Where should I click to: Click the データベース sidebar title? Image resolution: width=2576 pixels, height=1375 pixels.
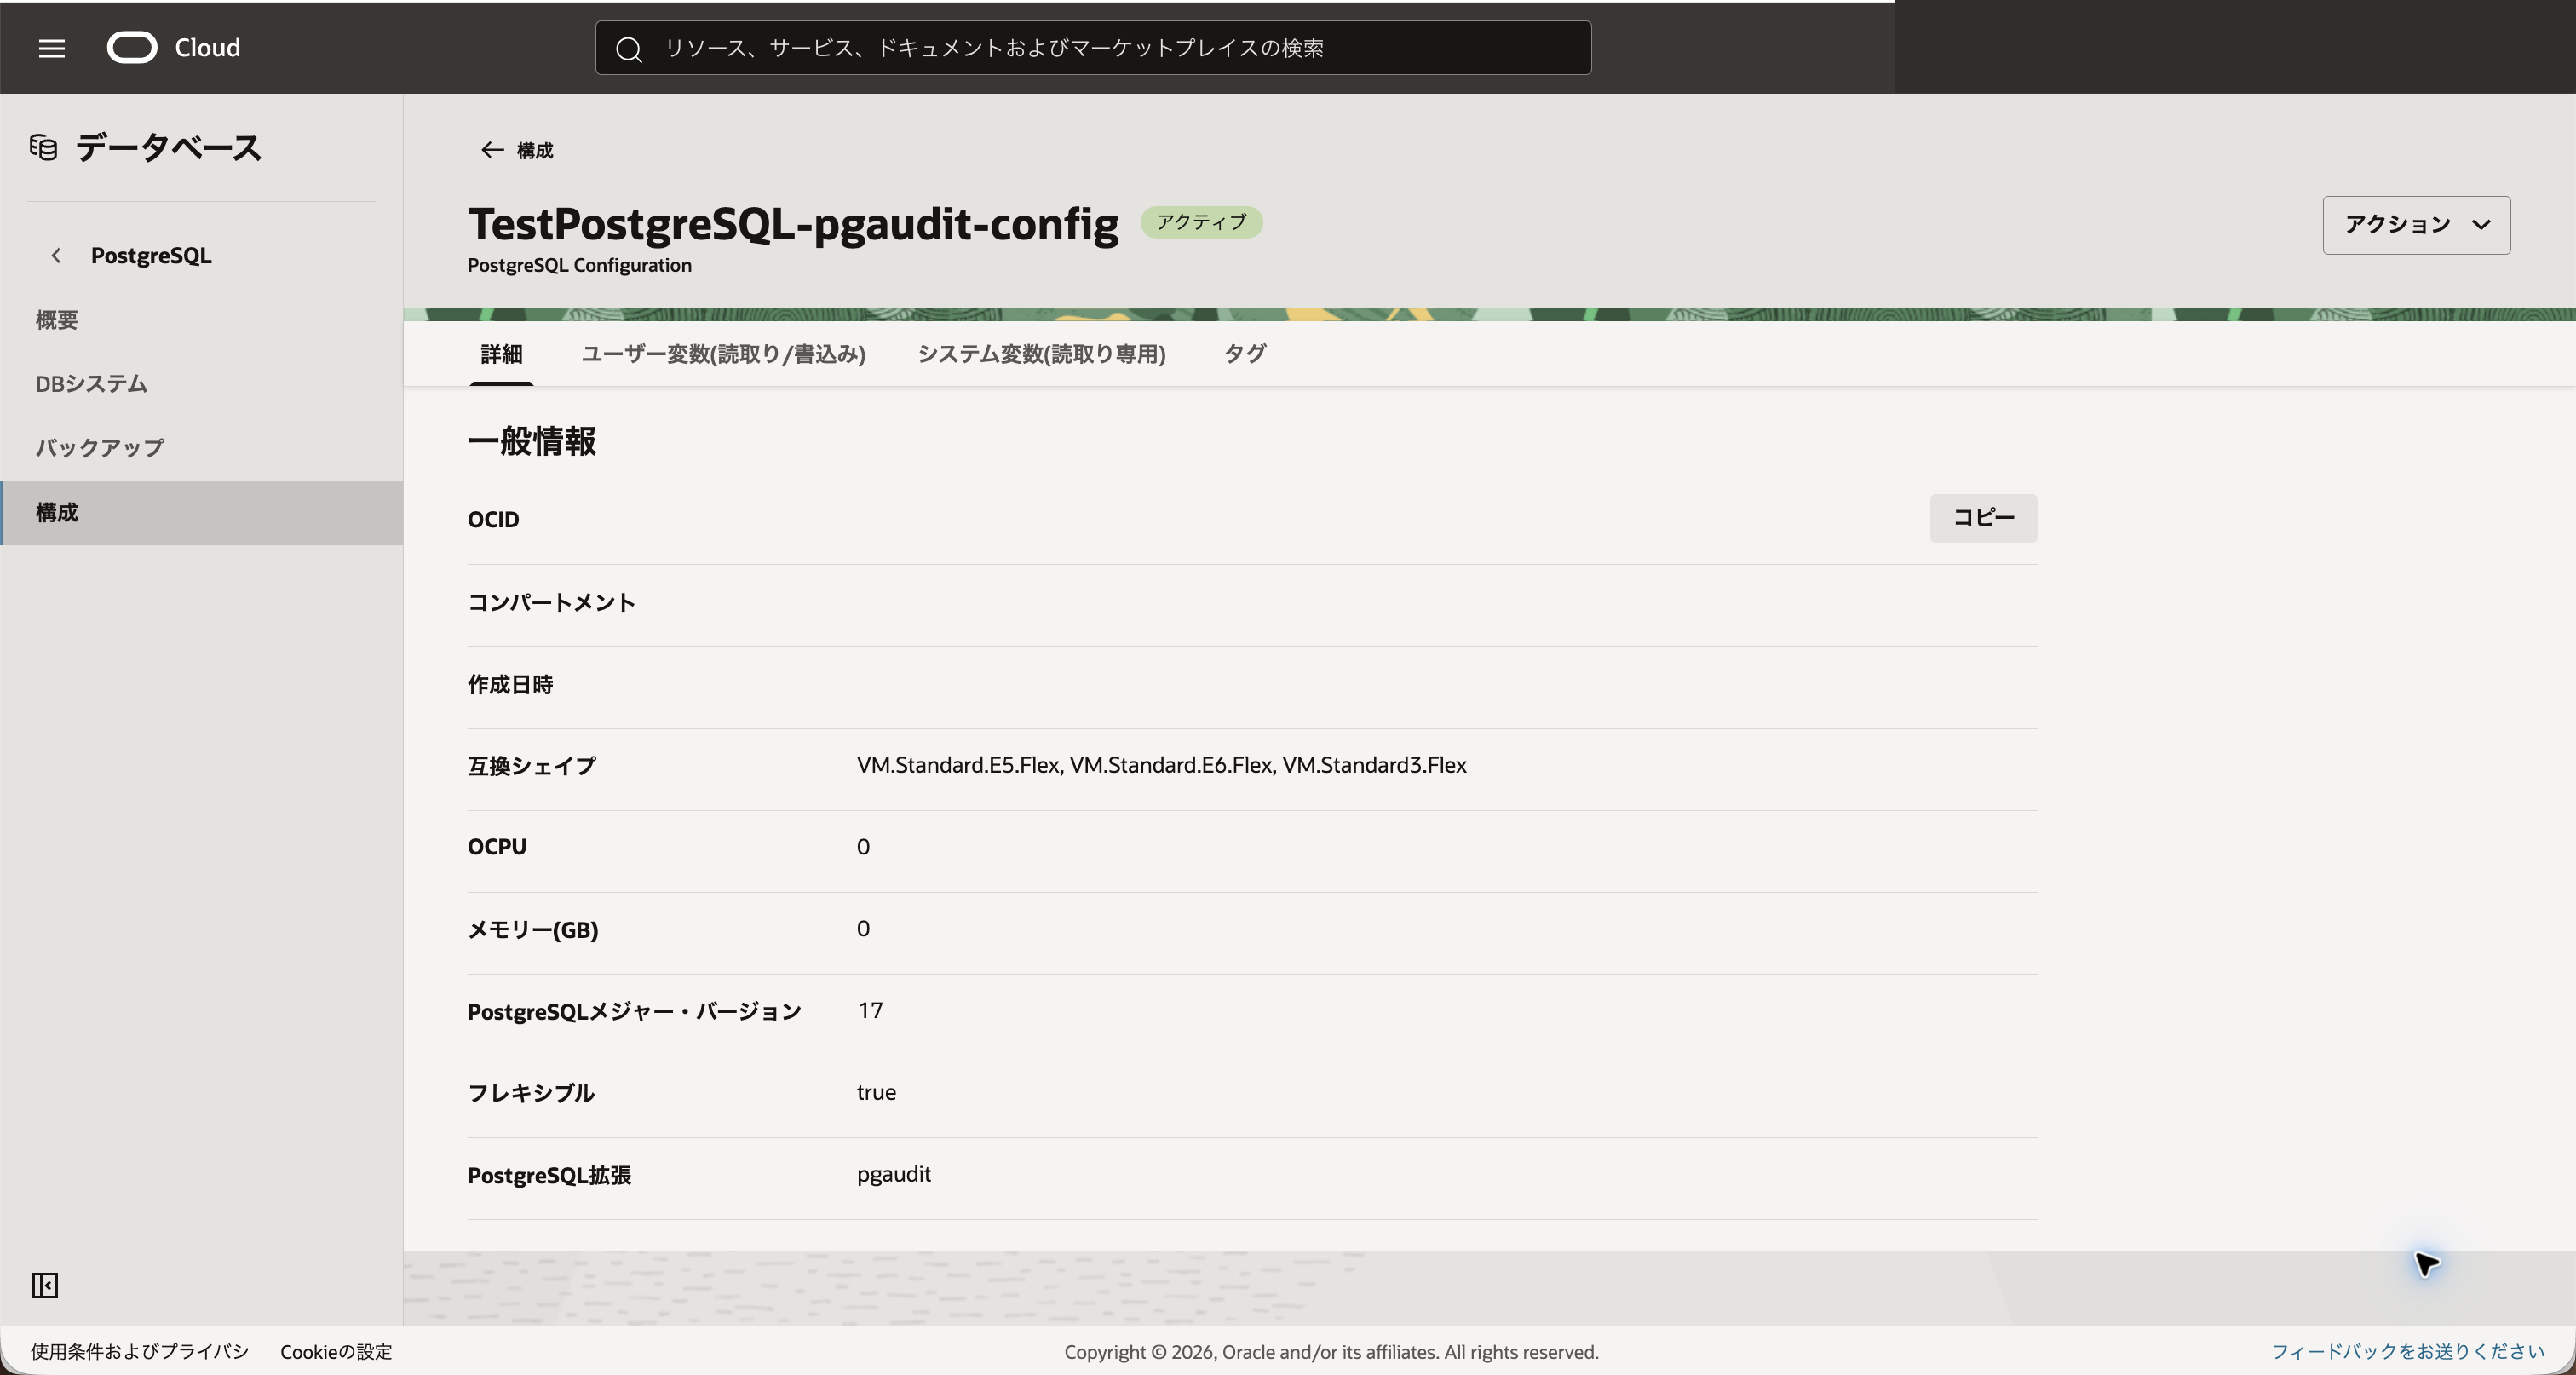(169, 148)
